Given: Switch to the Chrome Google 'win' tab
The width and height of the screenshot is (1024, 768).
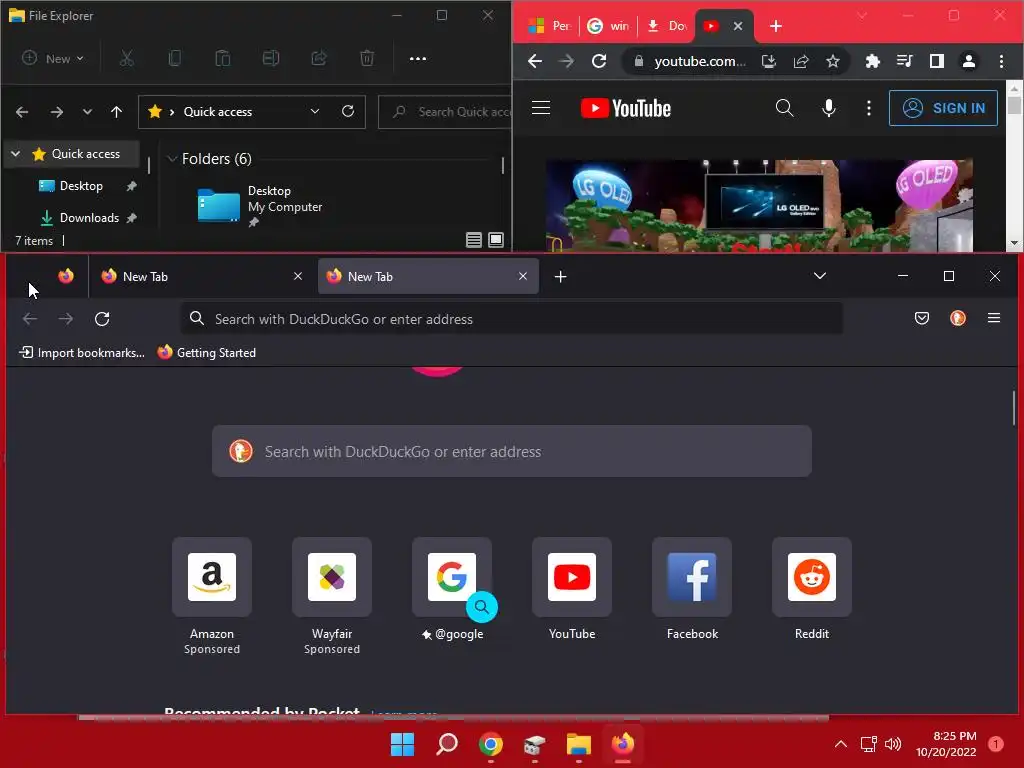Looking at the screenshot, I should 608,26.
